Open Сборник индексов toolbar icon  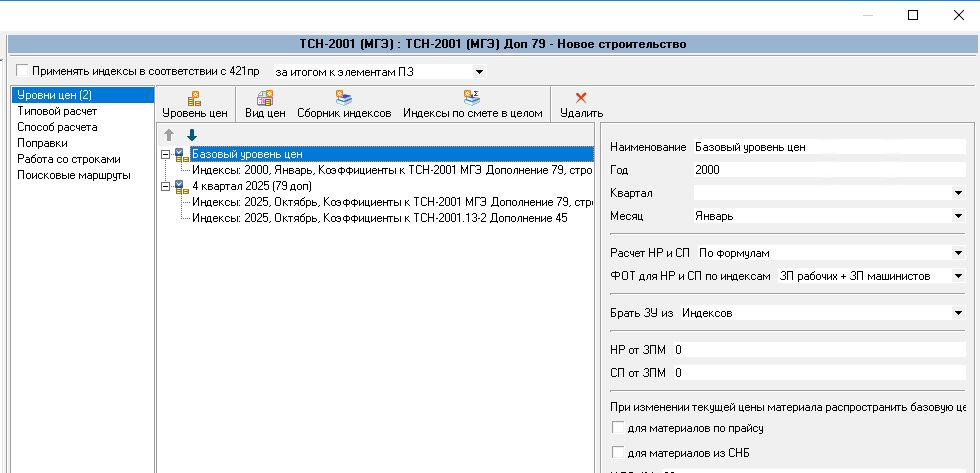point(344,99)
